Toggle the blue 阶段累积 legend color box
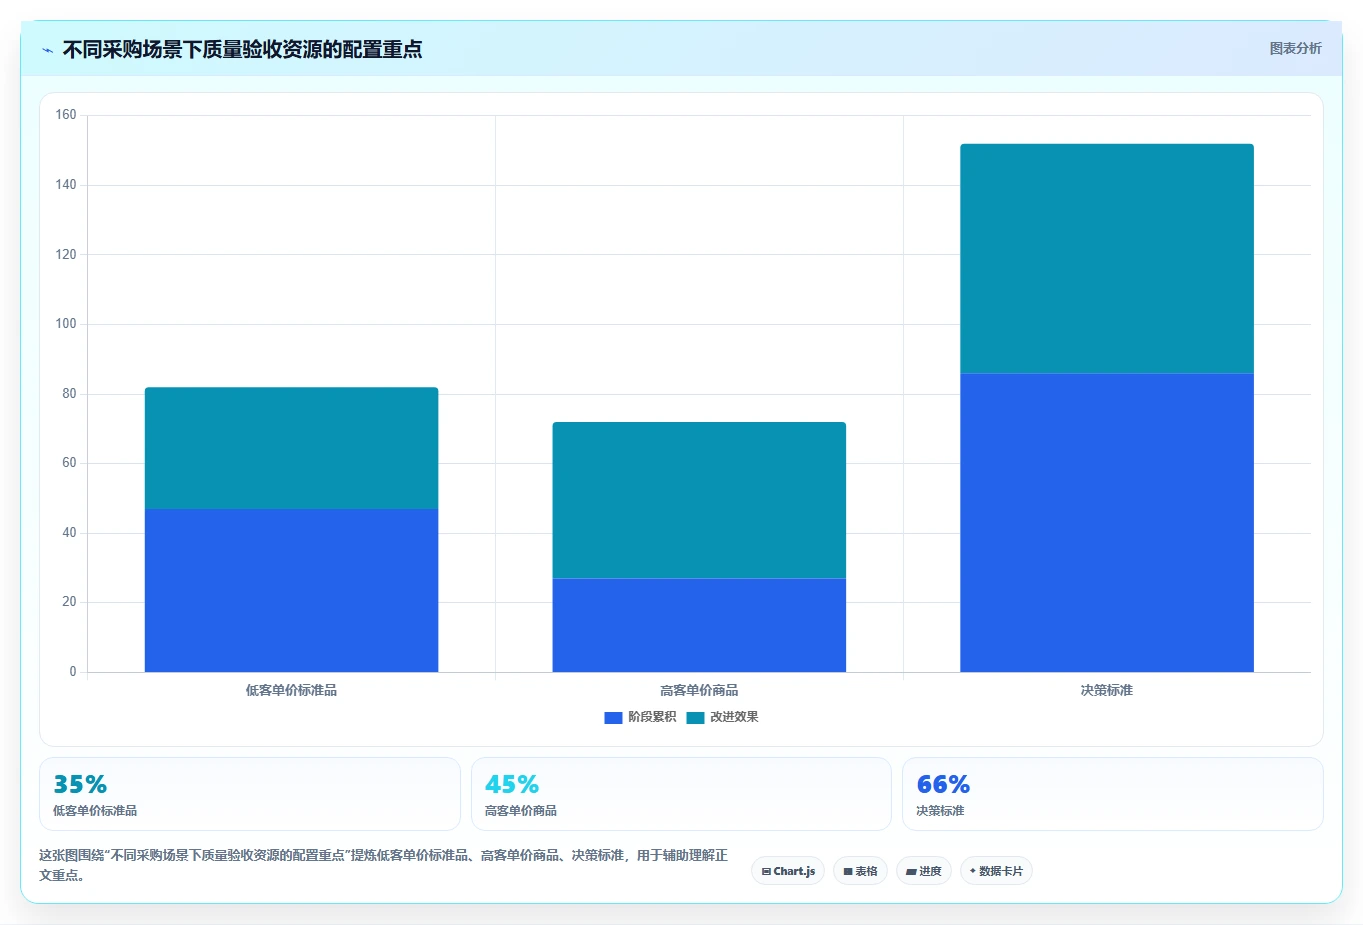Viewport: 1363px width, 925px height. (613, 718)
